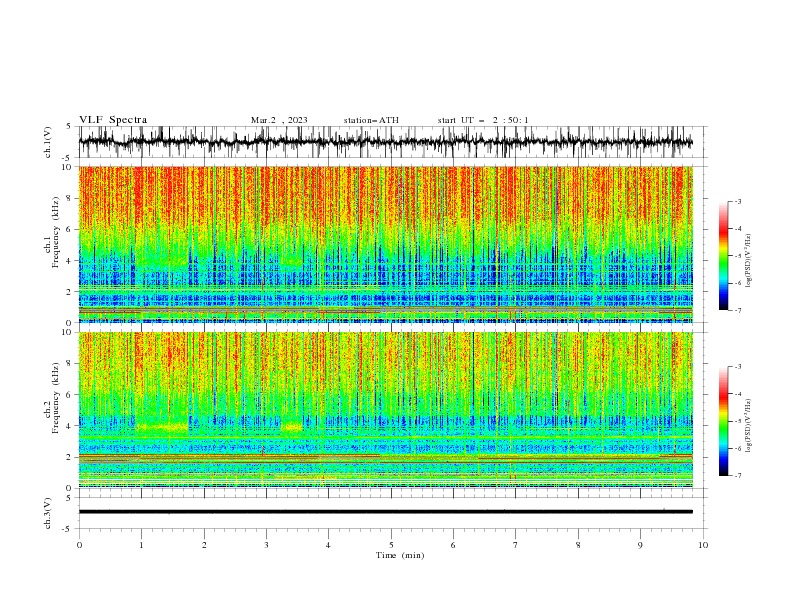Click the "8" kHz tick on ch.1 frequency axis
The height and width of the screenshot is (612, 792).
coord(70,198)
